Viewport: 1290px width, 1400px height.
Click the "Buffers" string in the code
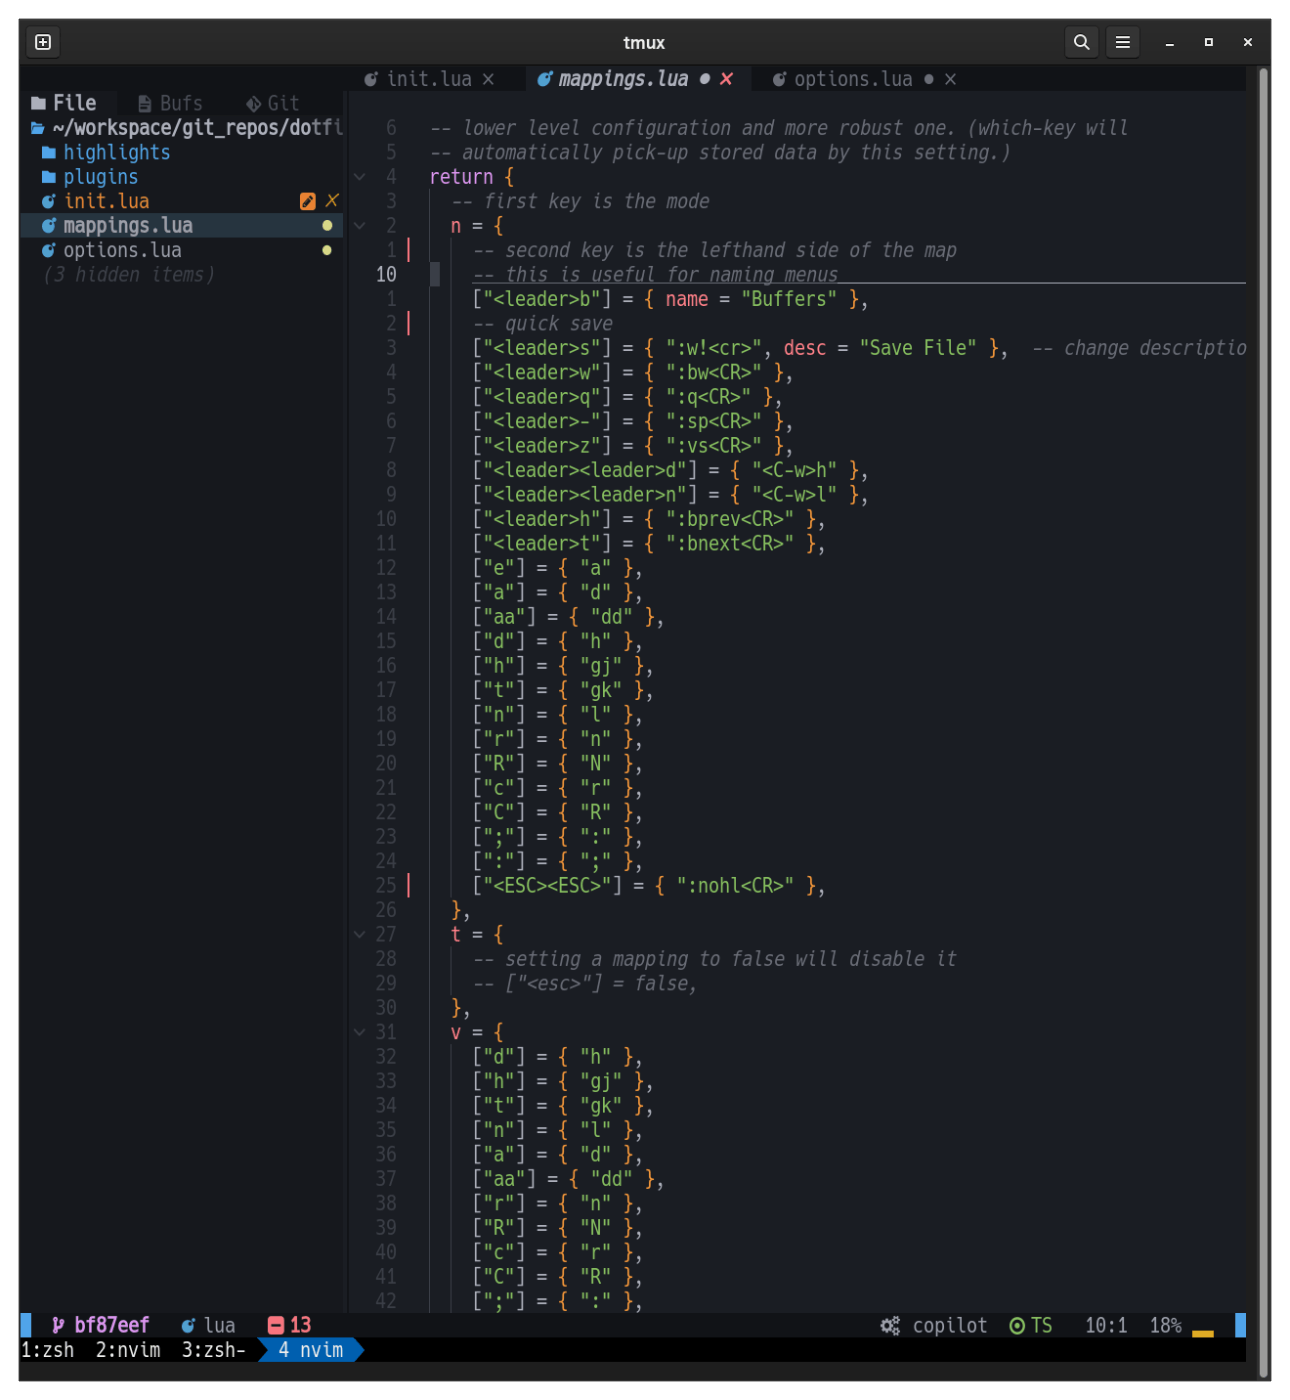click(x=789, y=299)
